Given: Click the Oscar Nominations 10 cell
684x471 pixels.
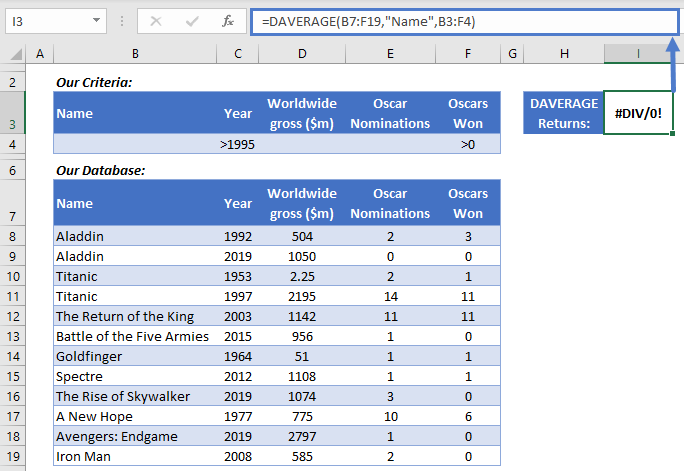Looking at the screenshot, I should pyautogui.click(x=390, y=416).
